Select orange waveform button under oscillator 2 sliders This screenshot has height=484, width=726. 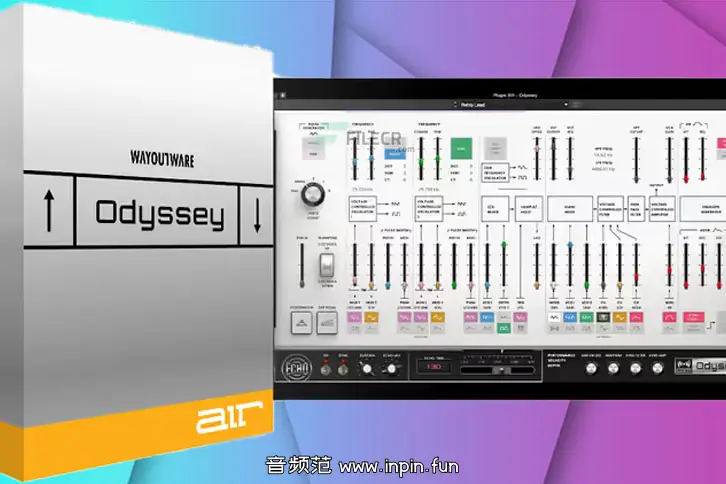click(x=438, y=318)
